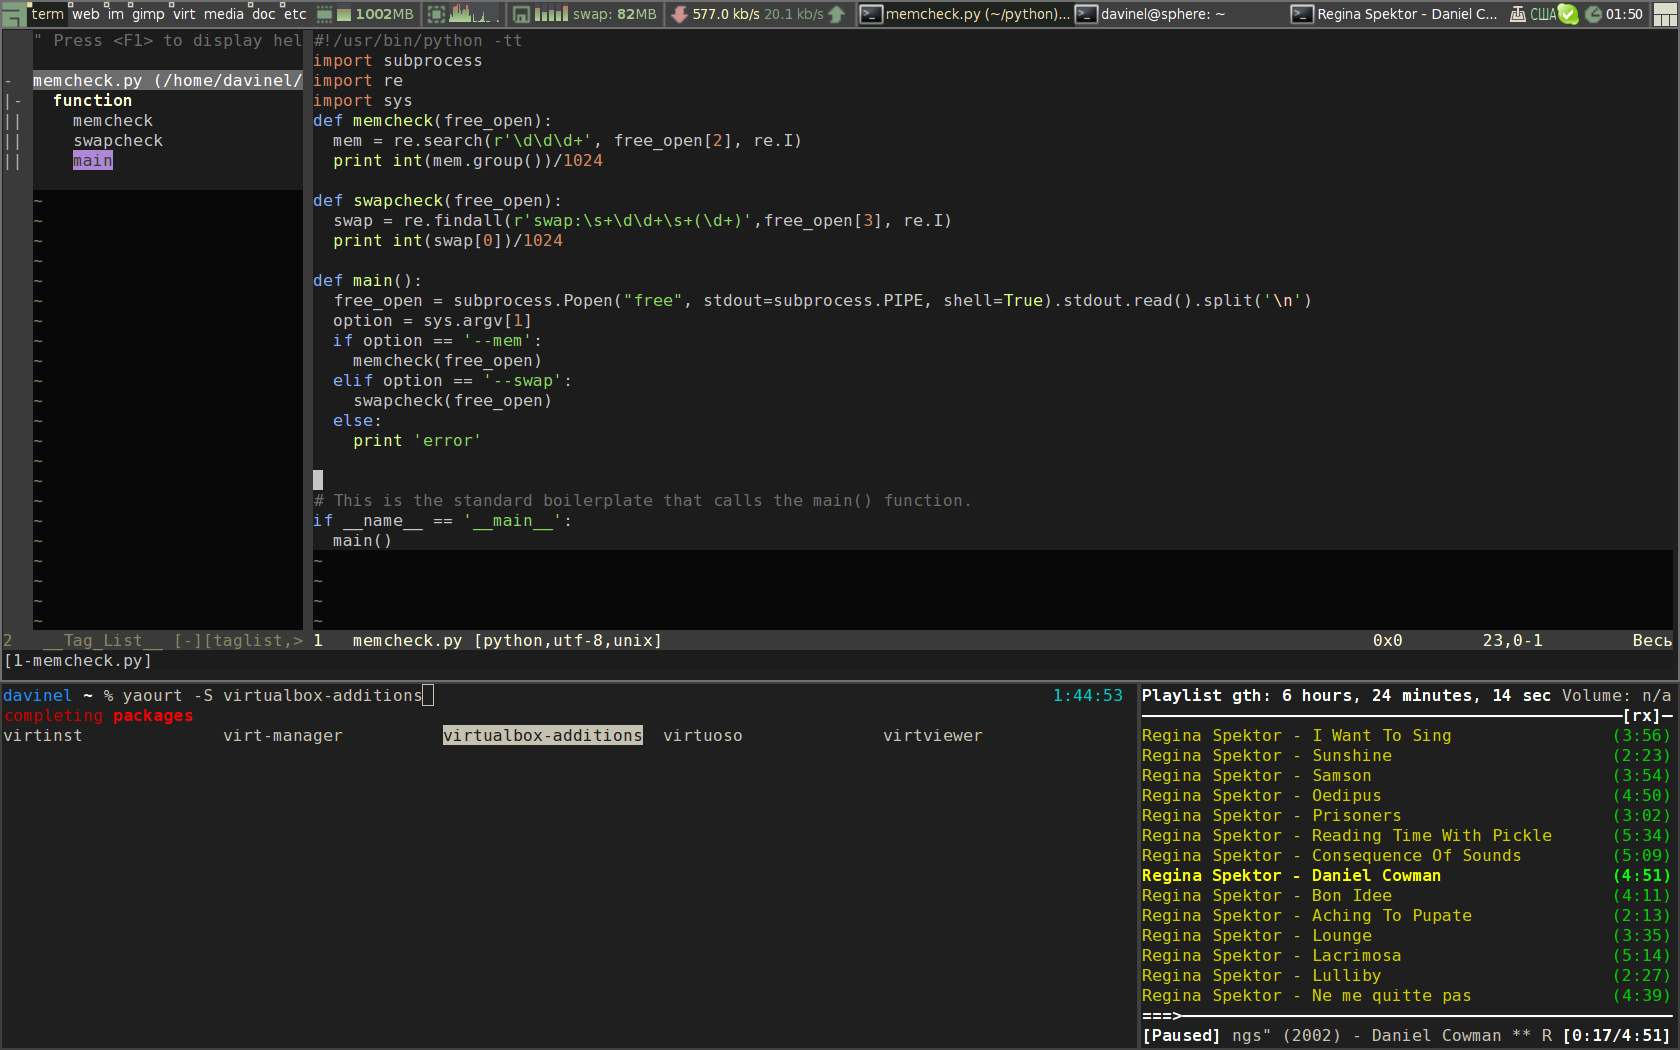The width and height of the screenshot is (1680, 1050).
Task: Click the 'option = sys.argv[1]' line
Action: (432, 321)
